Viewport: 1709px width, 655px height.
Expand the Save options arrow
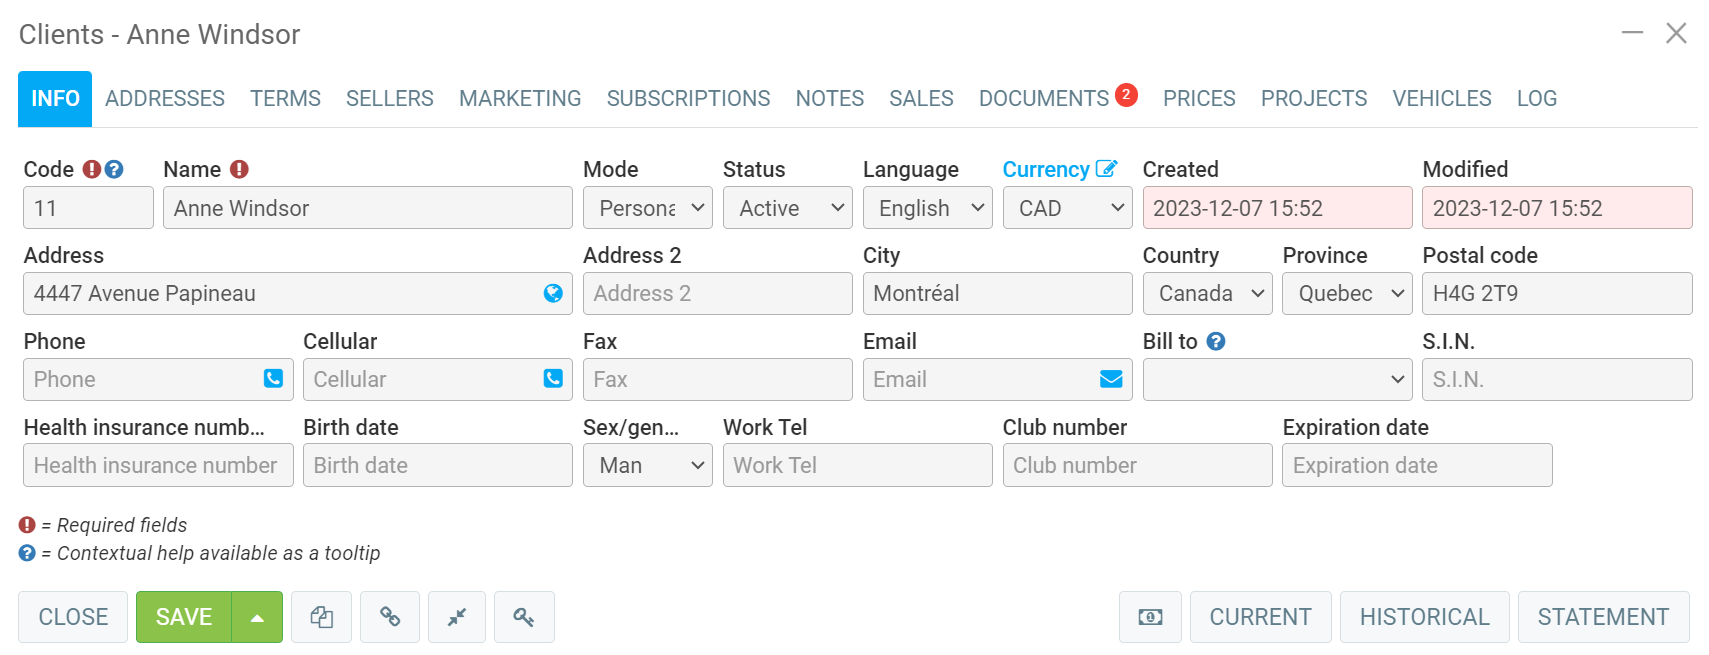(258, 617)
